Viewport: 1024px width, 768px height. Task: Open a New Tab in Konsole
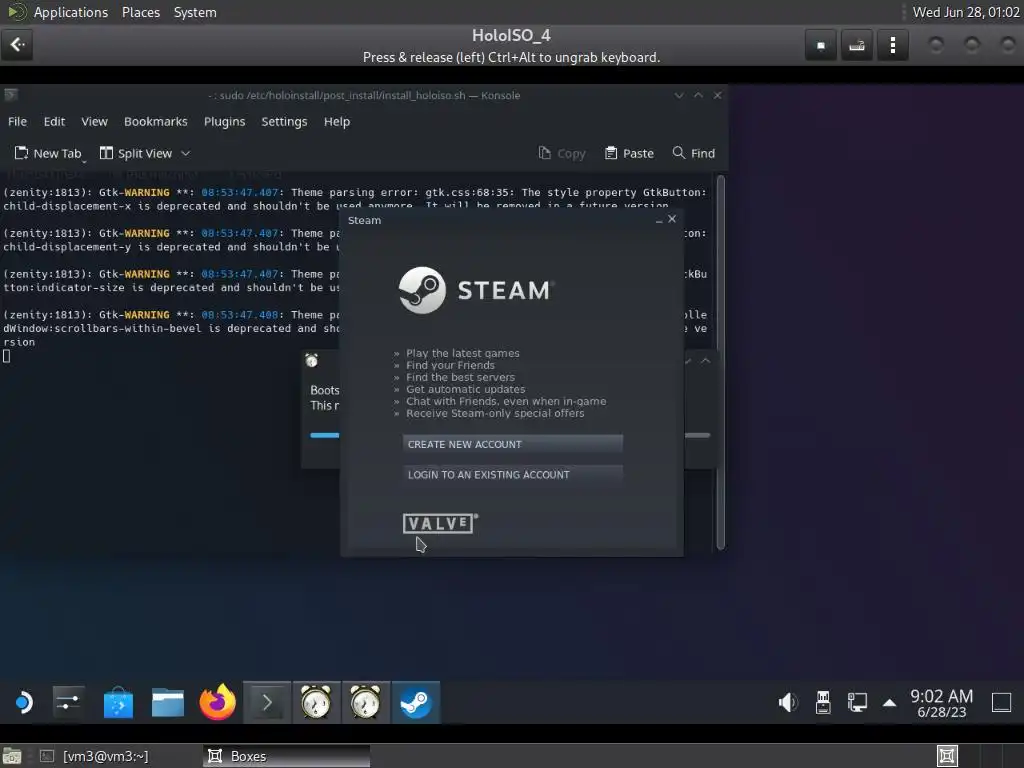[x=48, y=153]
